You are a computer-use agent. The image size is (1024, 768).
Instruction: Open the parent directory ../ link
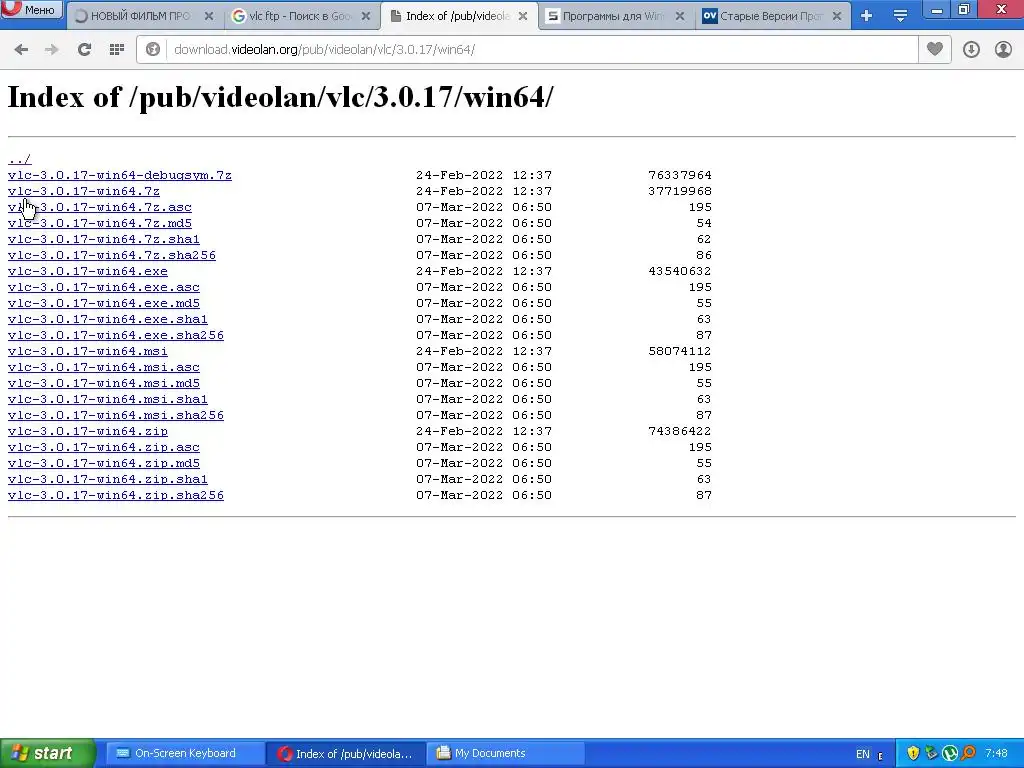(x=20, y=159)
